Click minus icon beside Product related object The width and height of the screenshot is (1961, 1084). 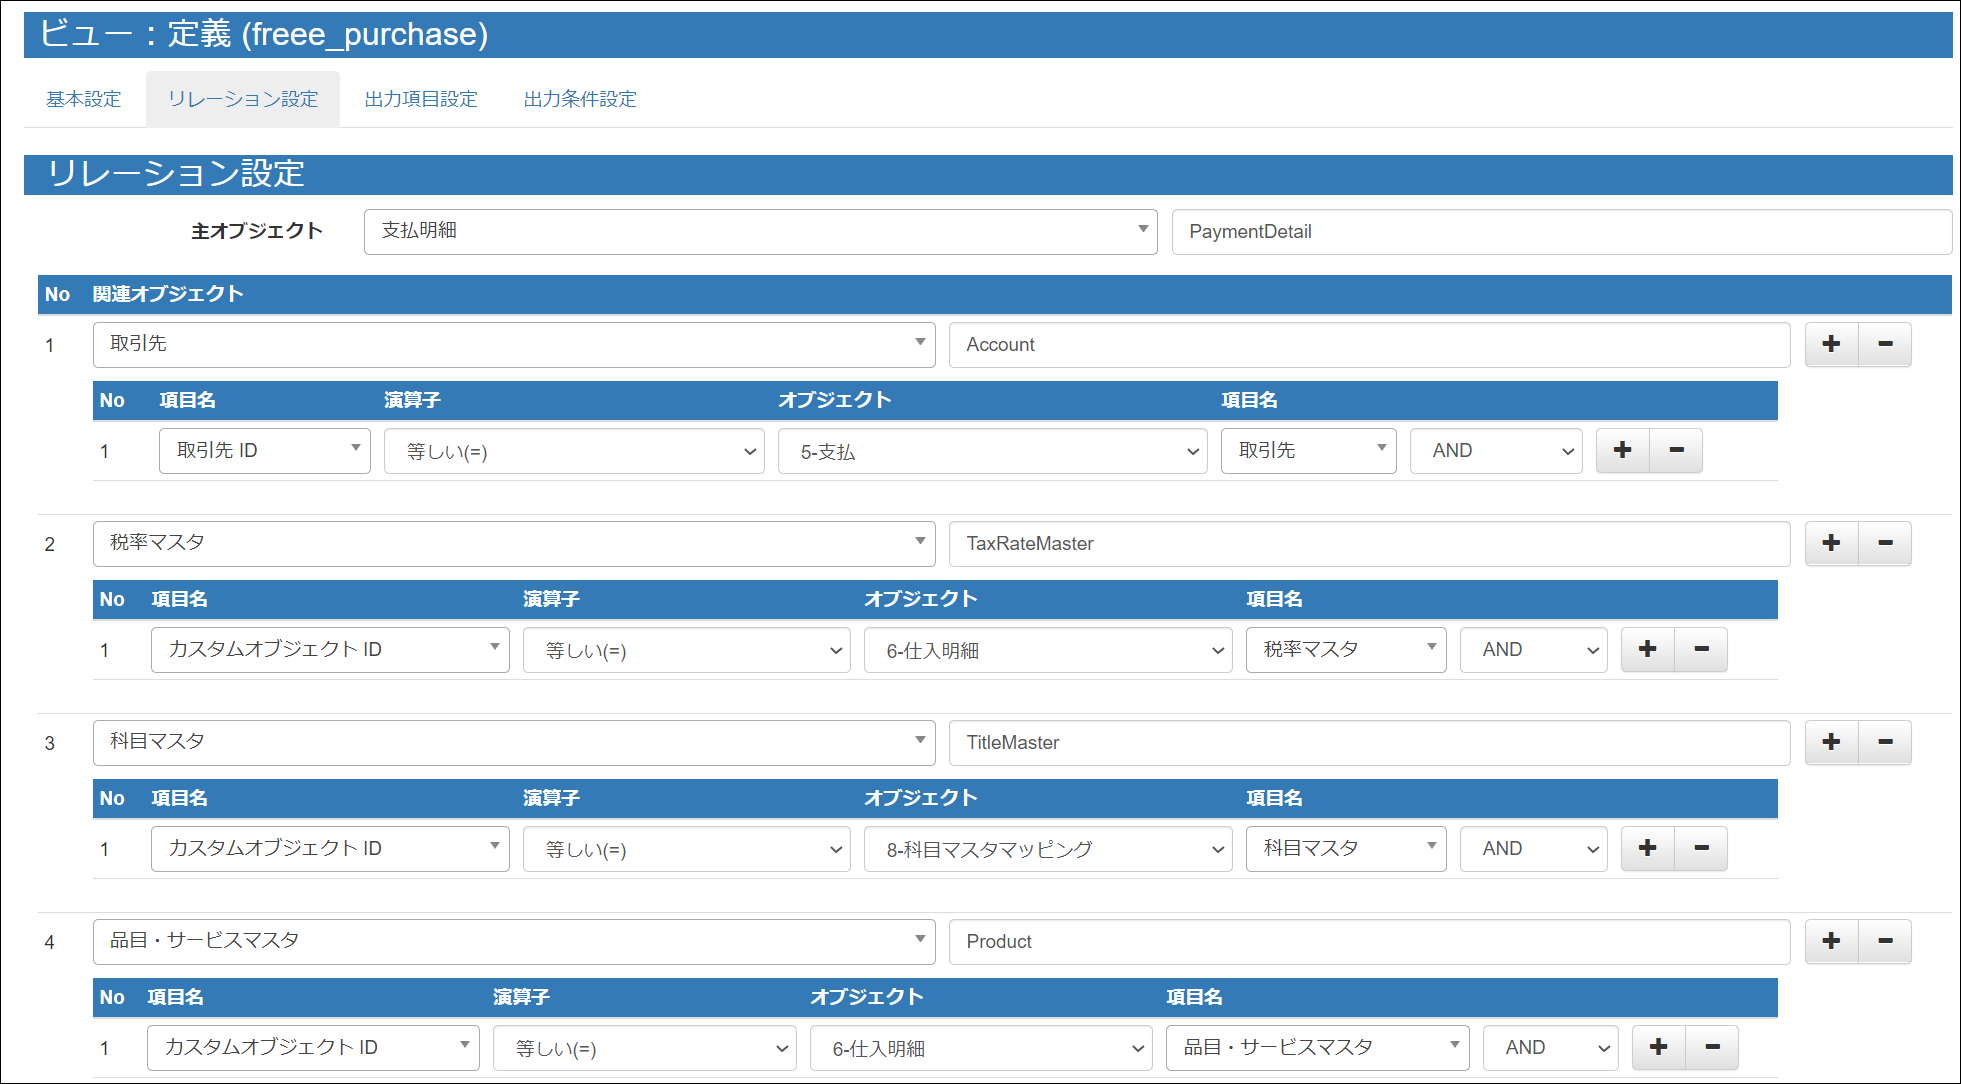[x=1885, y=941]
